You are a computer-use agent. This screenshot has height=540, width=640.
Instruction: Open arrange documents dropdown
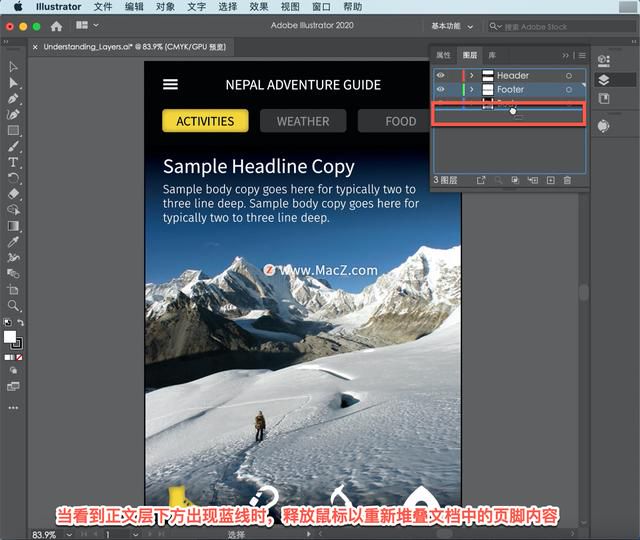coord(87,25)
